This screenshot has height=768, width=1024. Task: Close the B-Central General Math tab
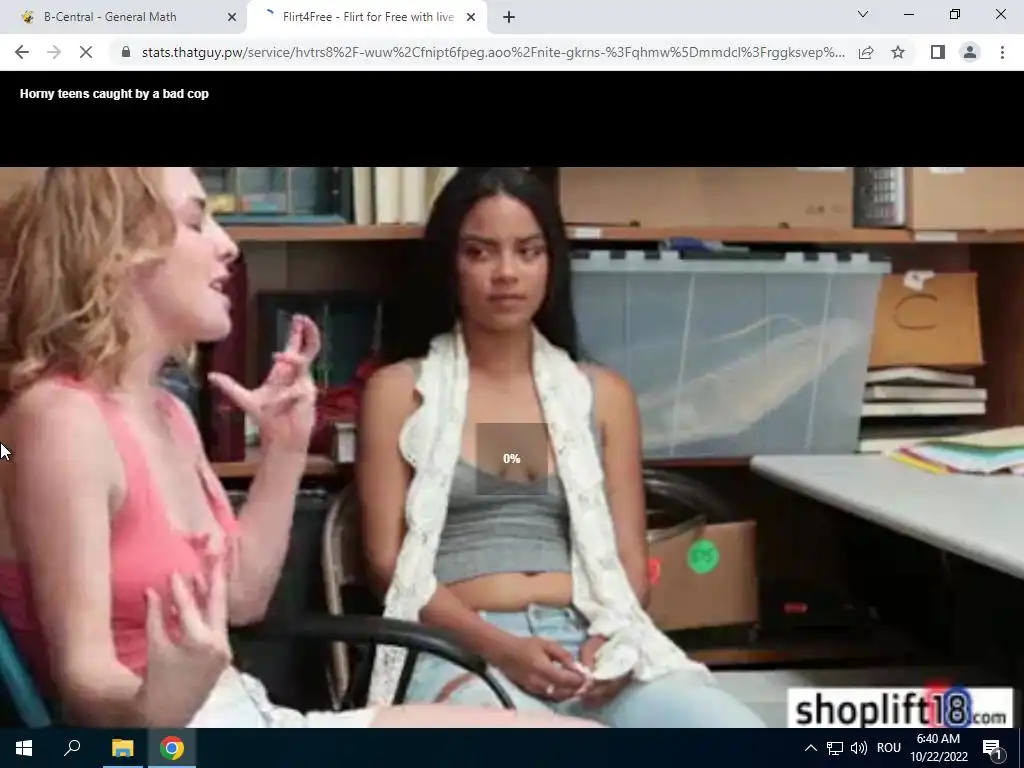click(x=231, y=18)
